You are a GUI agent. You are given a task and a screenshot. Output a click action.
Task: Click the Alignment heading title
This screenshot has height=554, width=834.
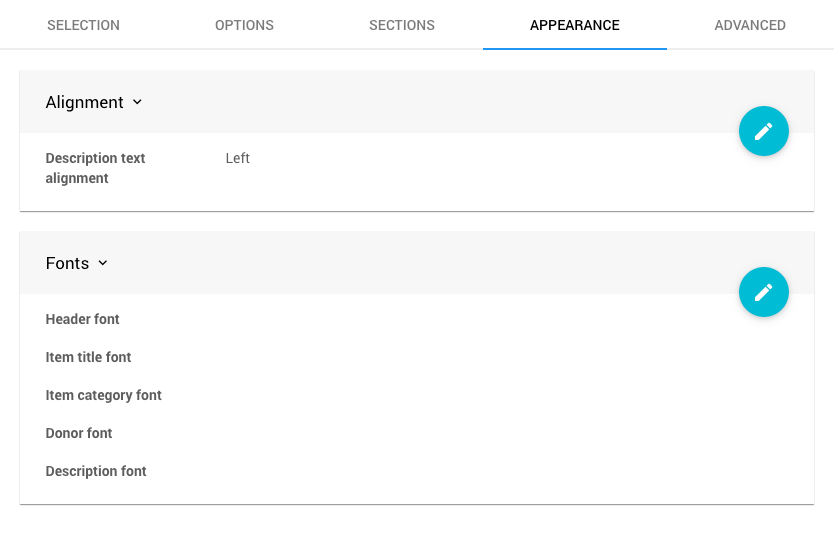pos(84,102)
